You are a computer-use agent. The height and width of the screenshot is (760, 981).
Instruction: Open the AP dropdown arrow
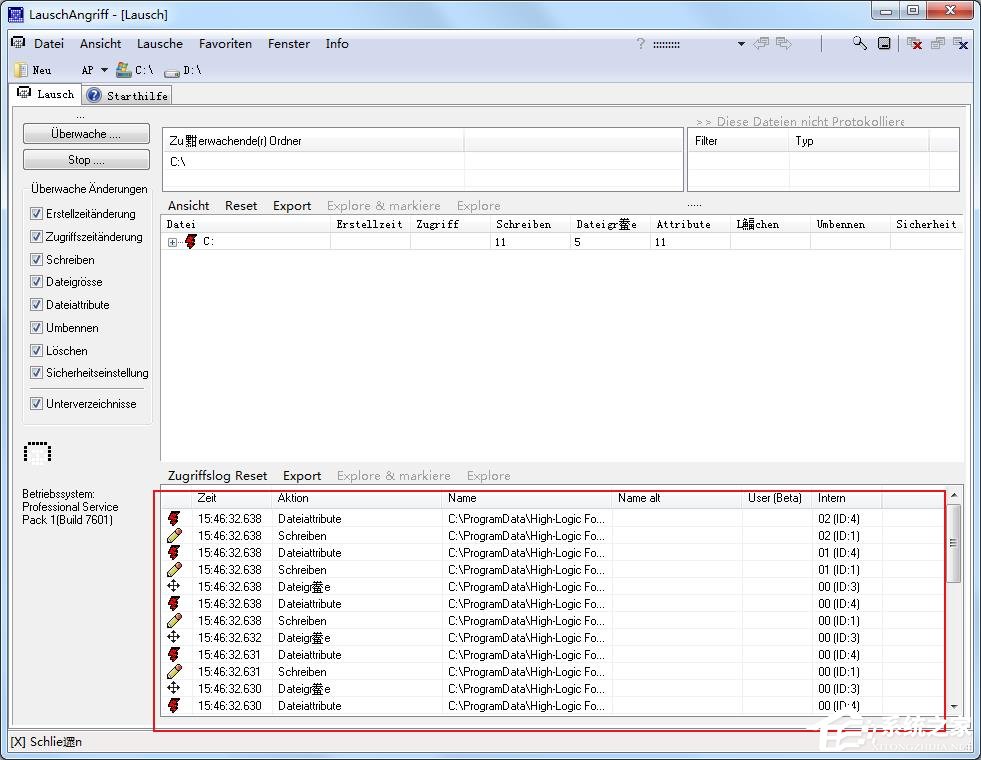coord(104,70)
